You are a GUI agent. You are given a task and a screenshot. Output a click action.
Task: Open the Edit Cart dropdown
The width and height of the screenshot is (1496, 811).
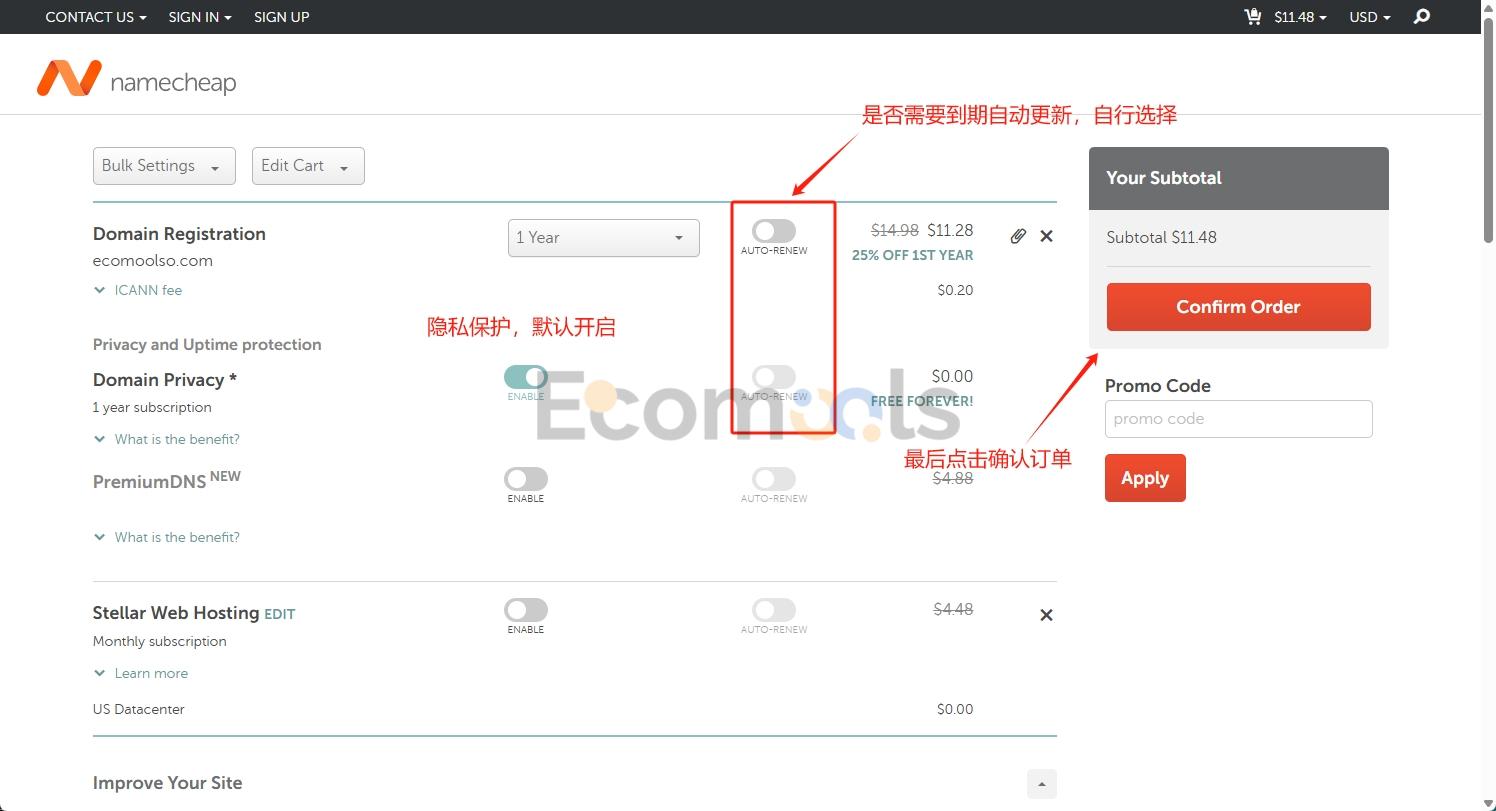tap(308, 166)
